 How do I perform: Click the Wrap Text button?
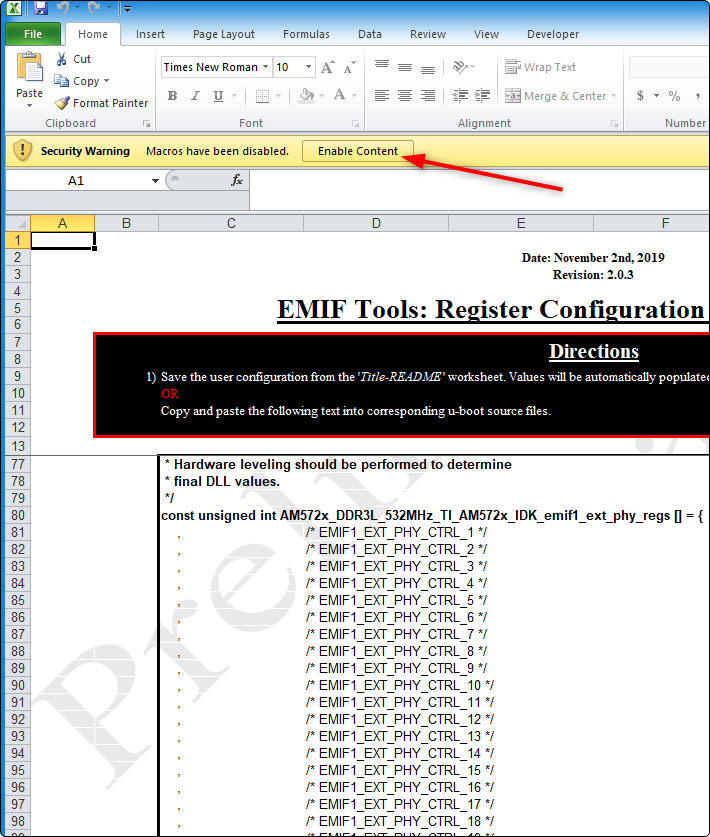pos(540,67)
